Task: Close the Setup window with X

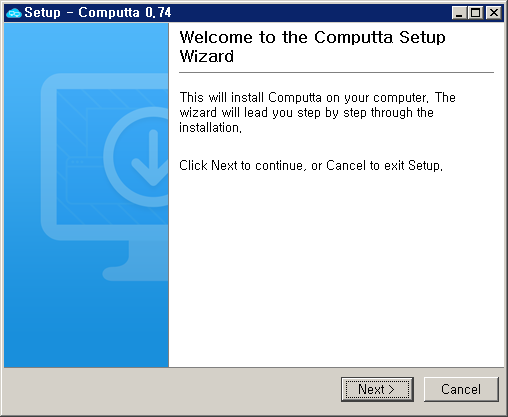Action: point(493,13)
